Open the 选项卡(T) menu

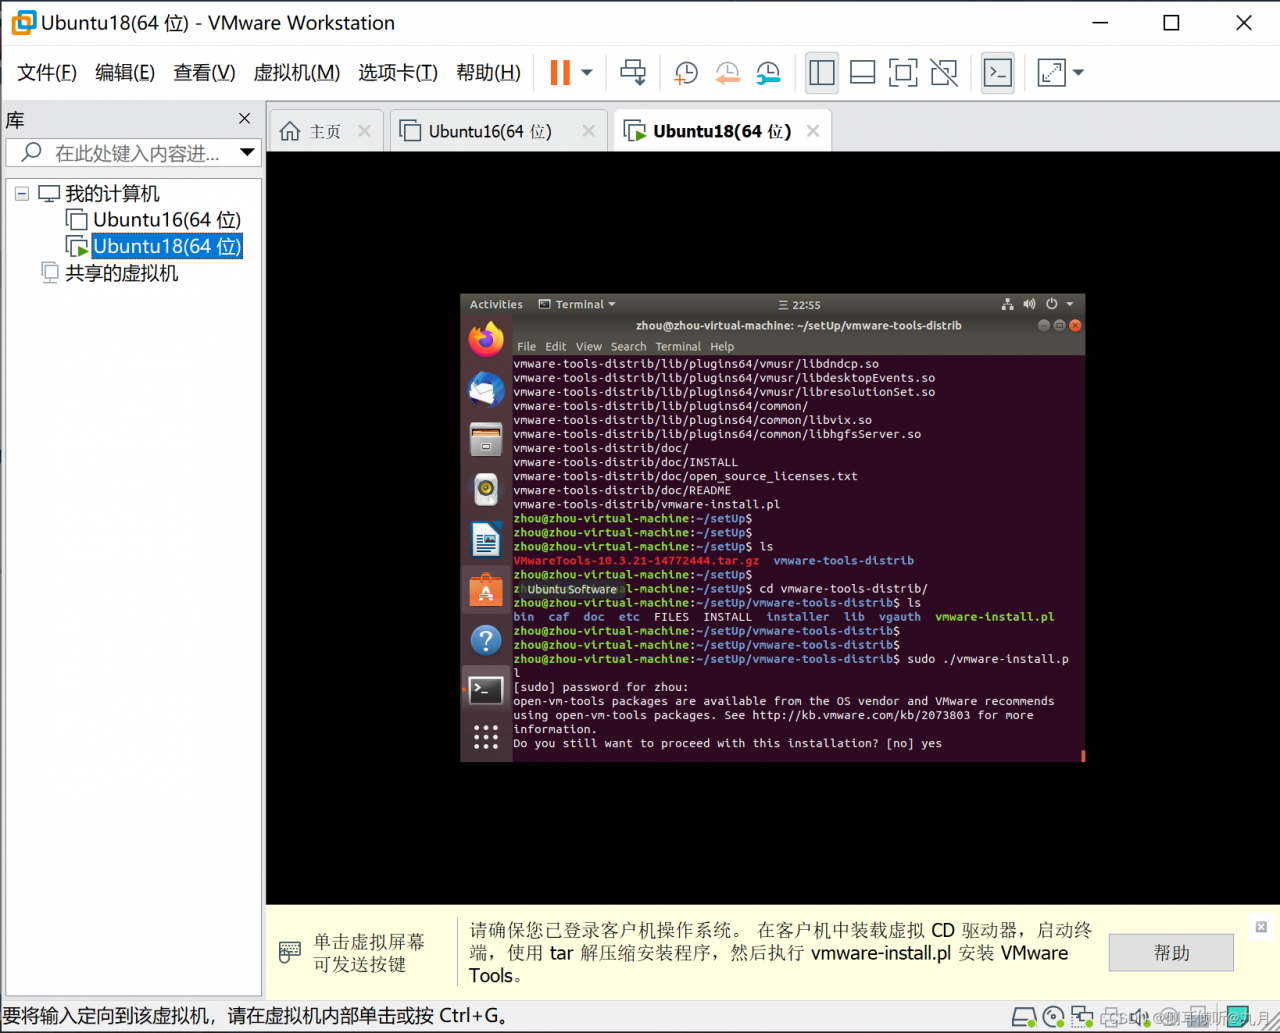(398, 72)
